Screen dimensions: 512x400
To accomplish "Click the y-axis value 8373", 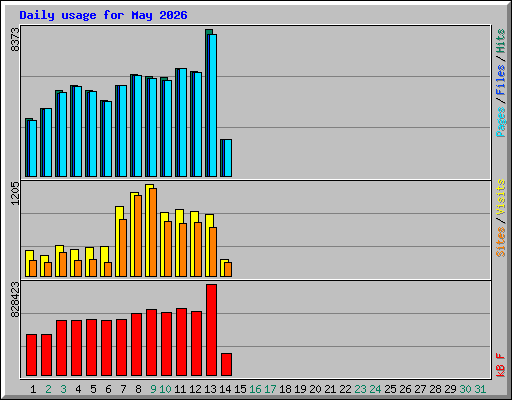I will coord(15,40).
